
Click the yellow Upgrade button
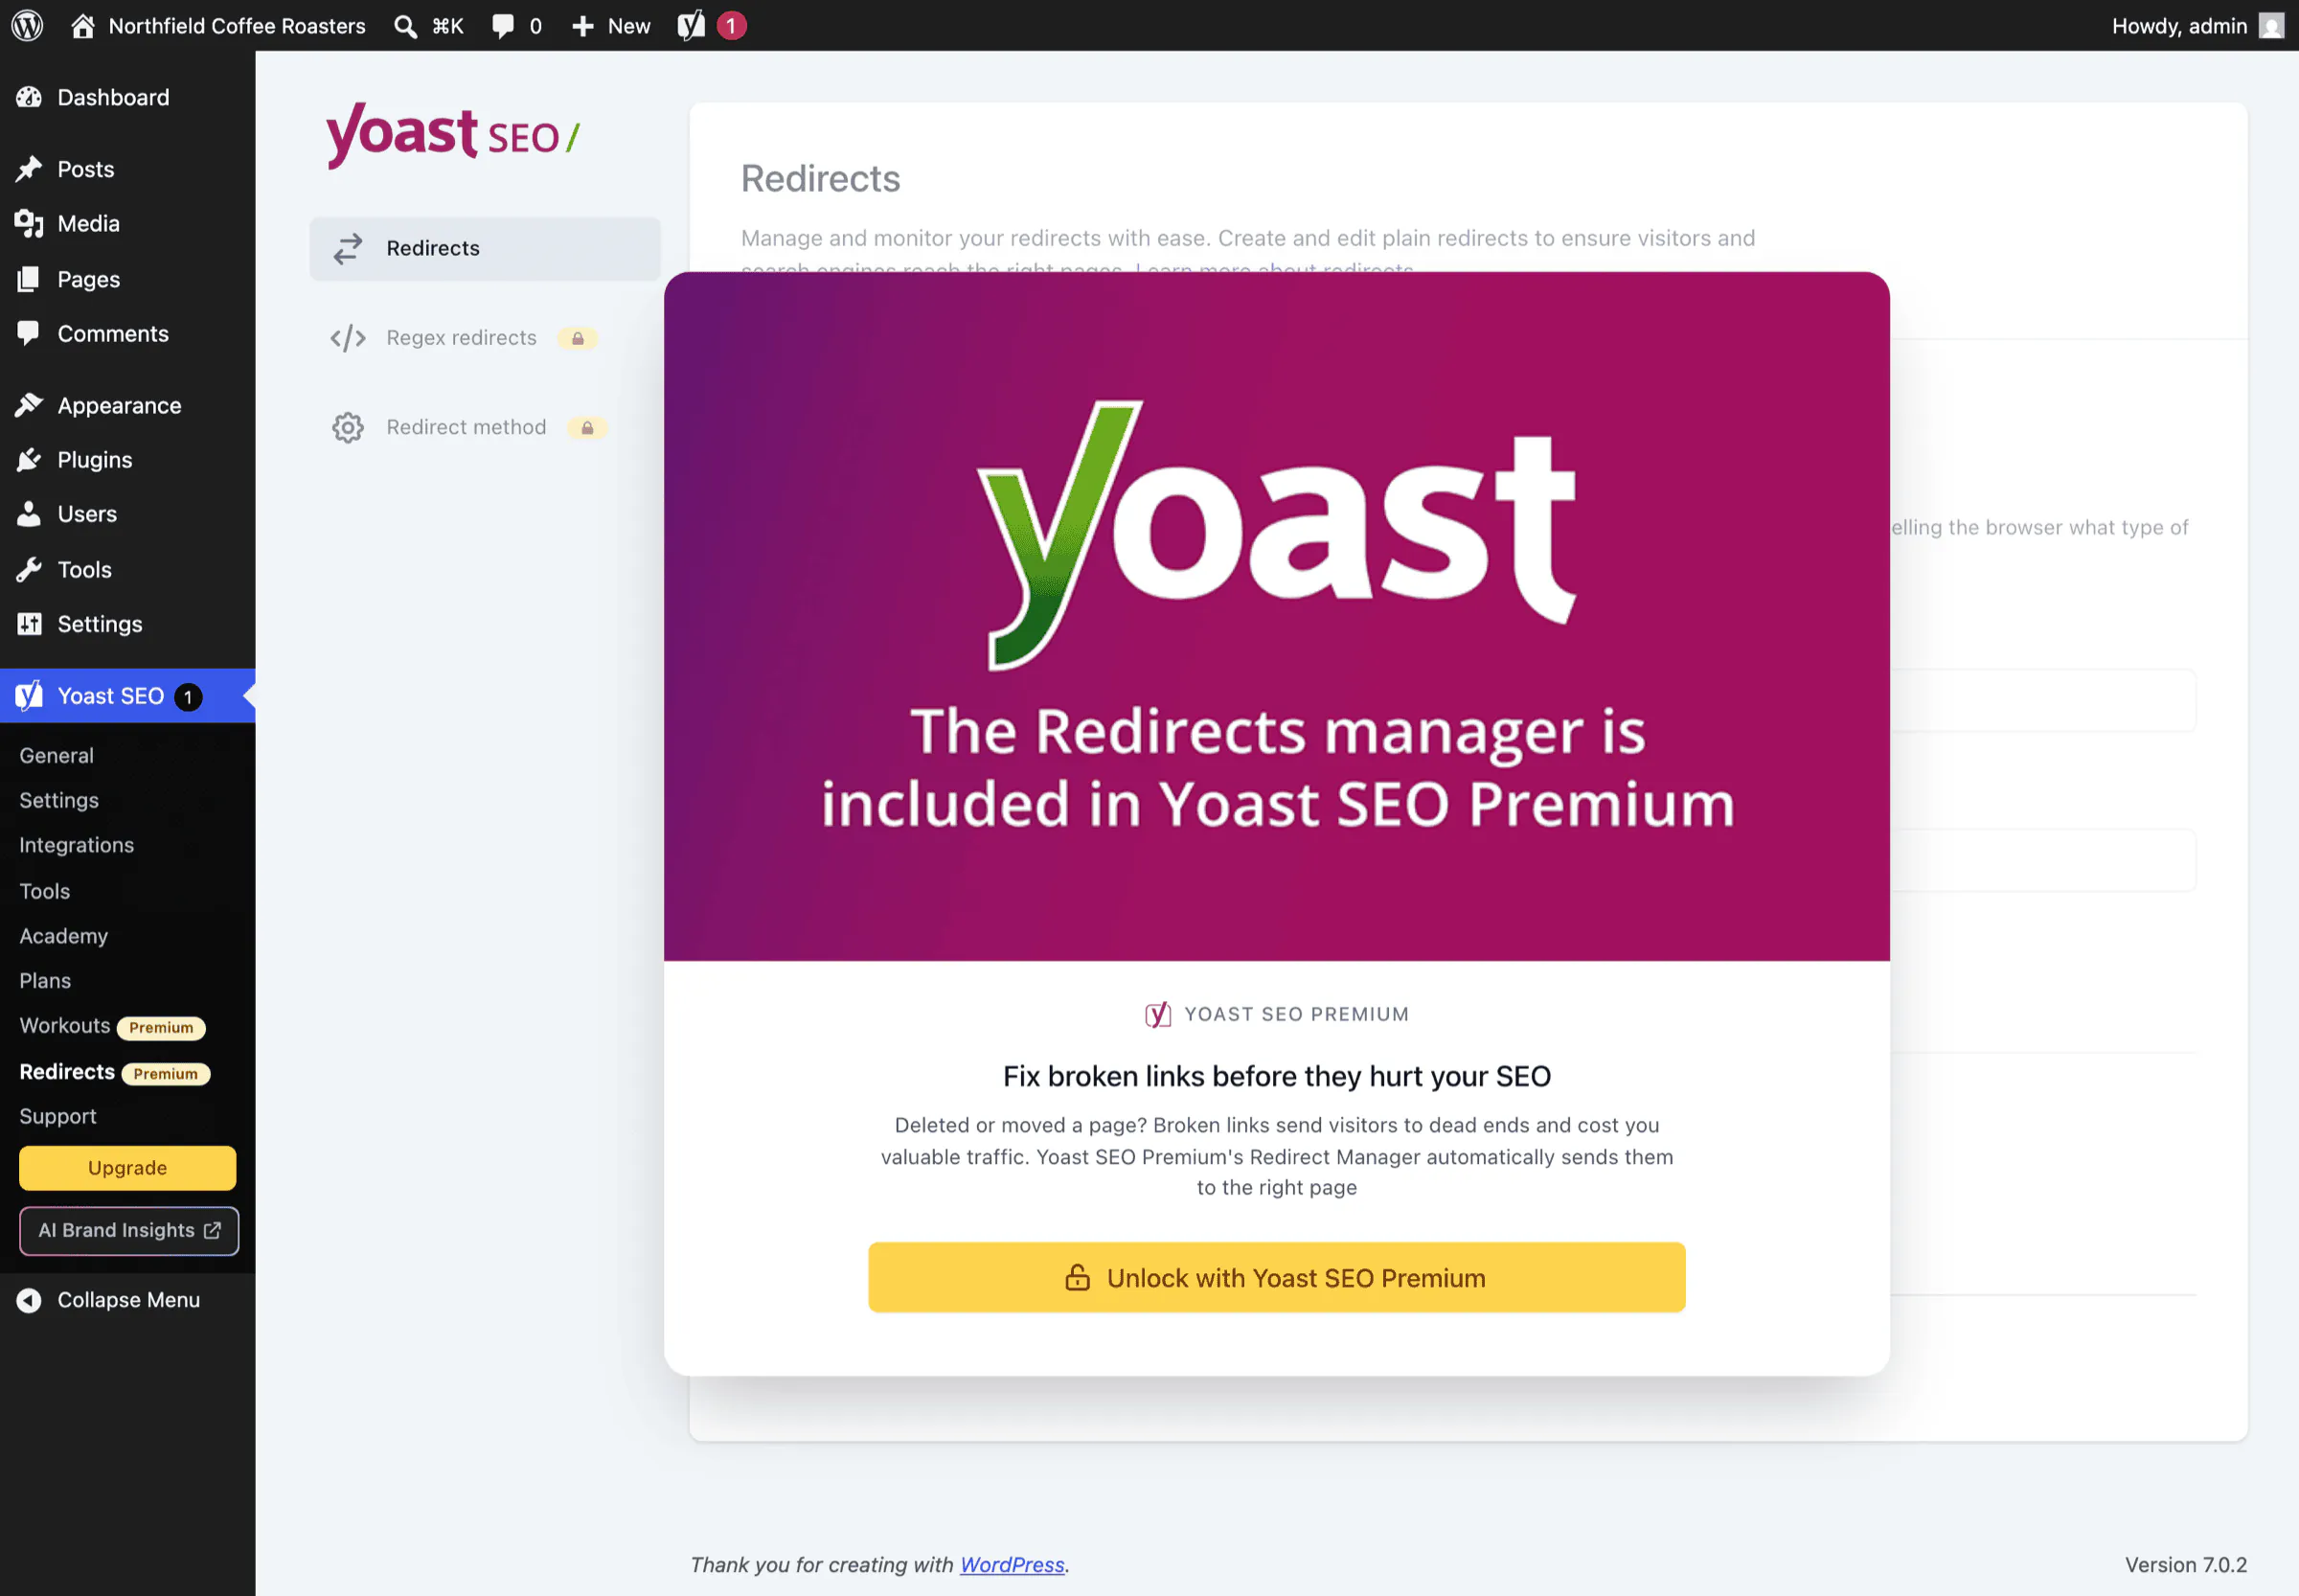127,1168
